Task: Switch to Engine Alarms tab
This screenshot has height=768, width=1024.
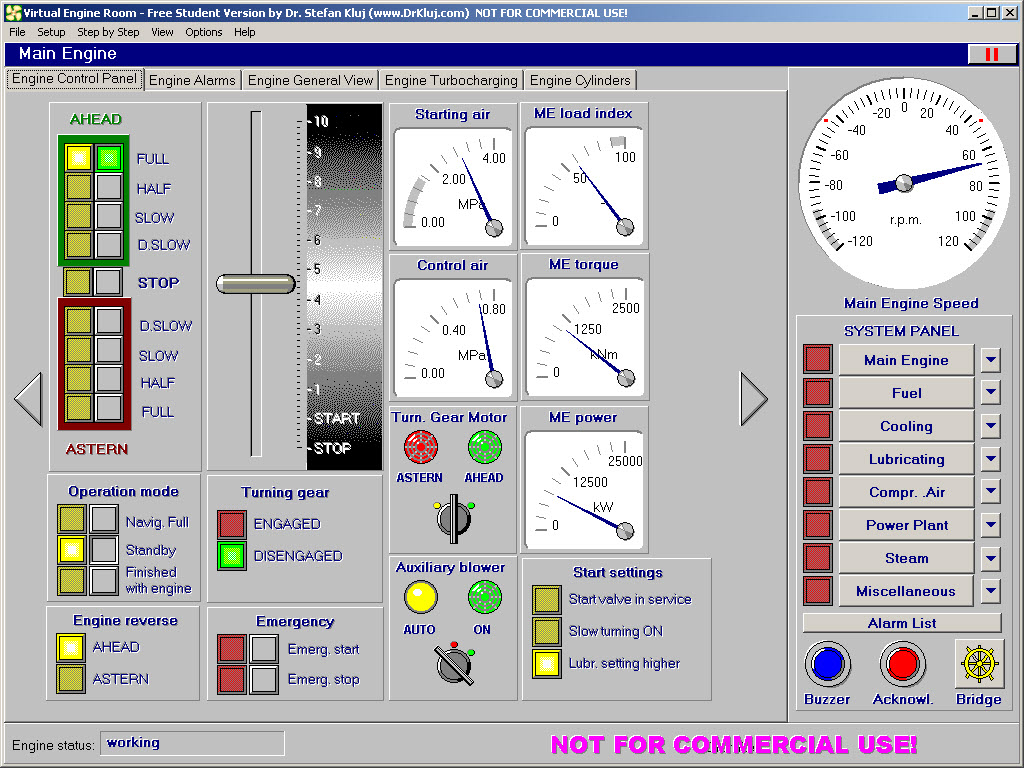Action: pos(193,80)
